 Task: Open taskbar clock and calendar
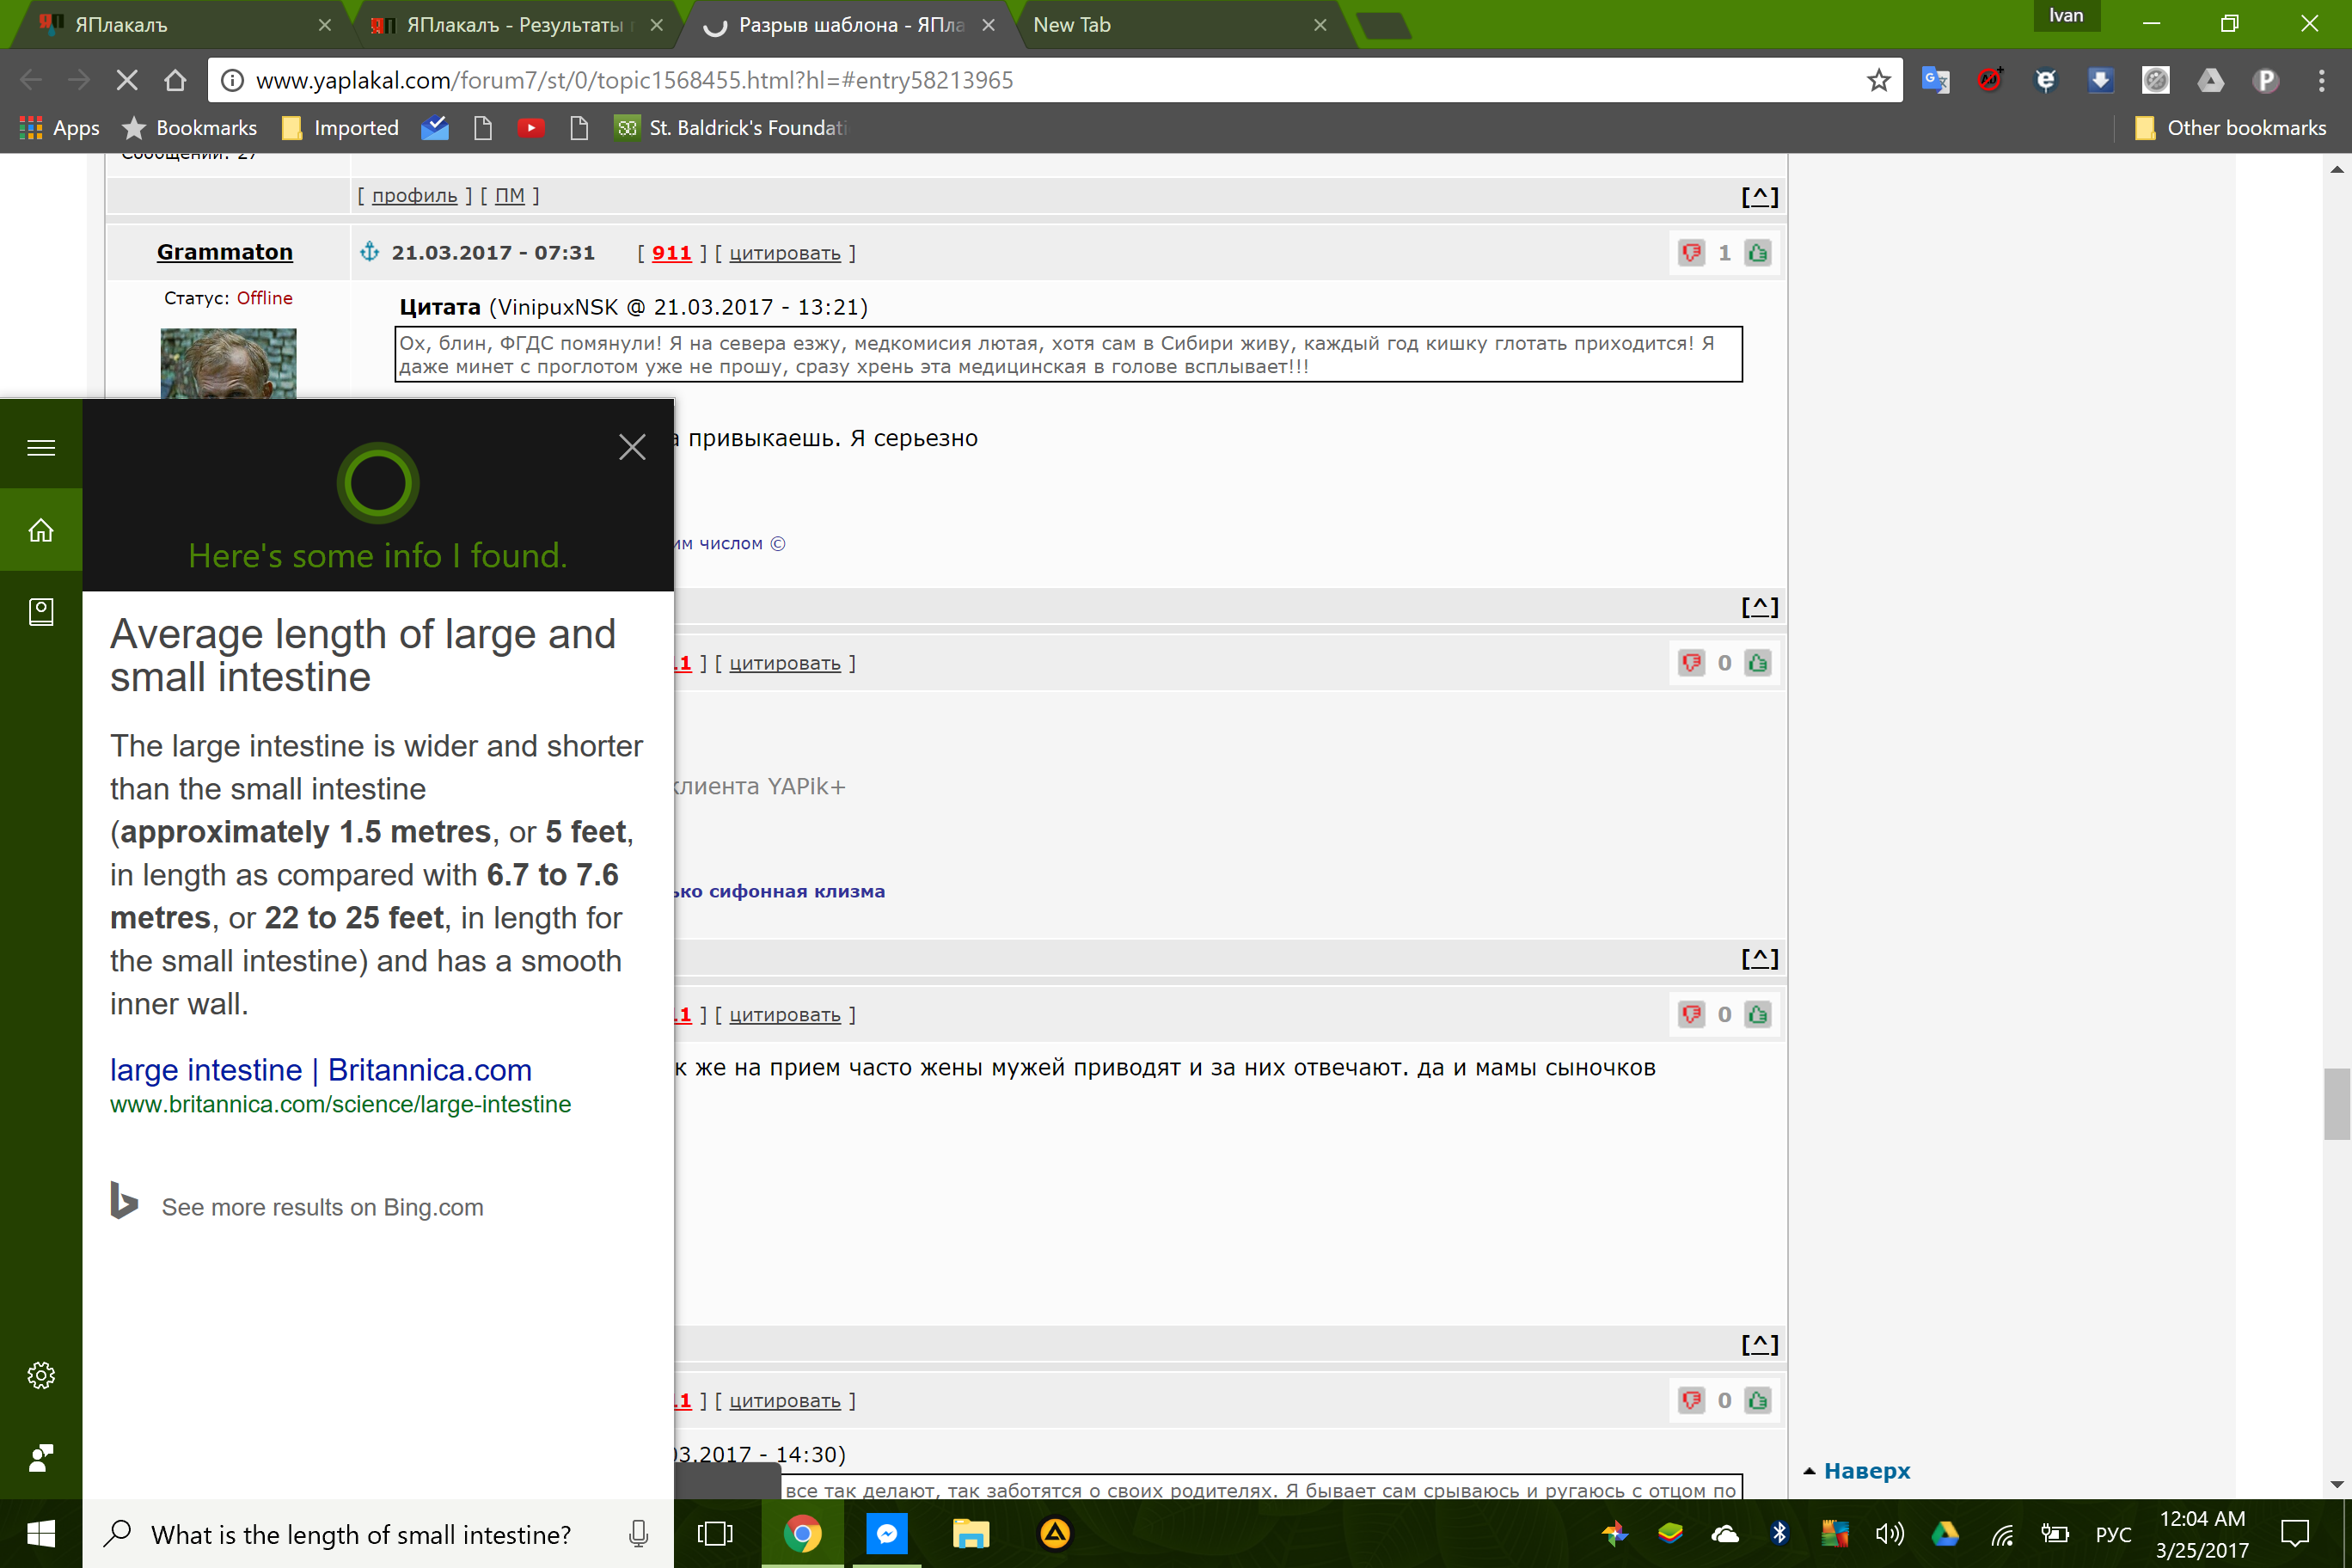[2202, 1534]
